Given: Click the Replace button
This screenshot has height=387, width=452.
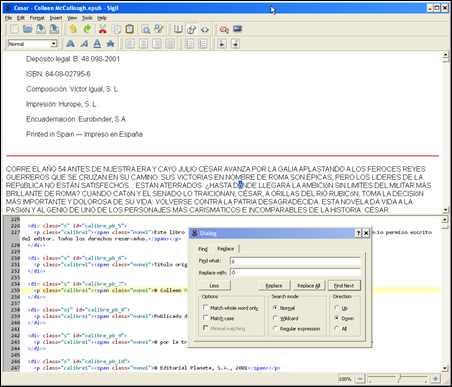Looking at the screenshot, I should click(x=274, y=286).
